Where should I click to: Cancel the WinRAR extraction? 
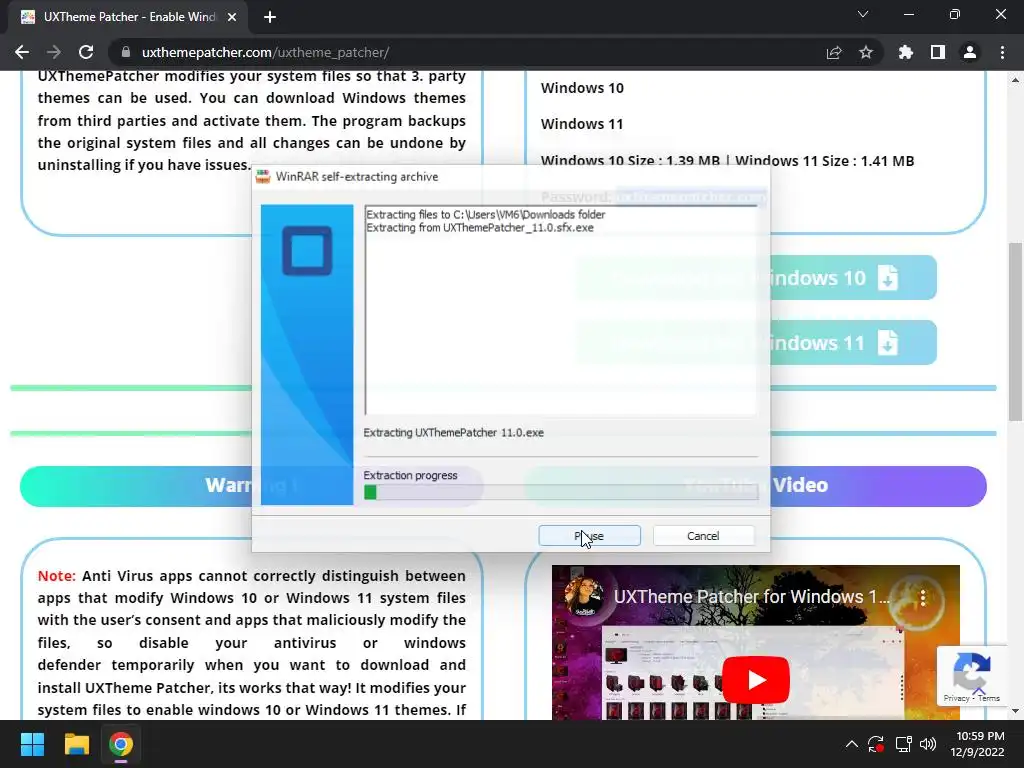(x=703, y=536)
